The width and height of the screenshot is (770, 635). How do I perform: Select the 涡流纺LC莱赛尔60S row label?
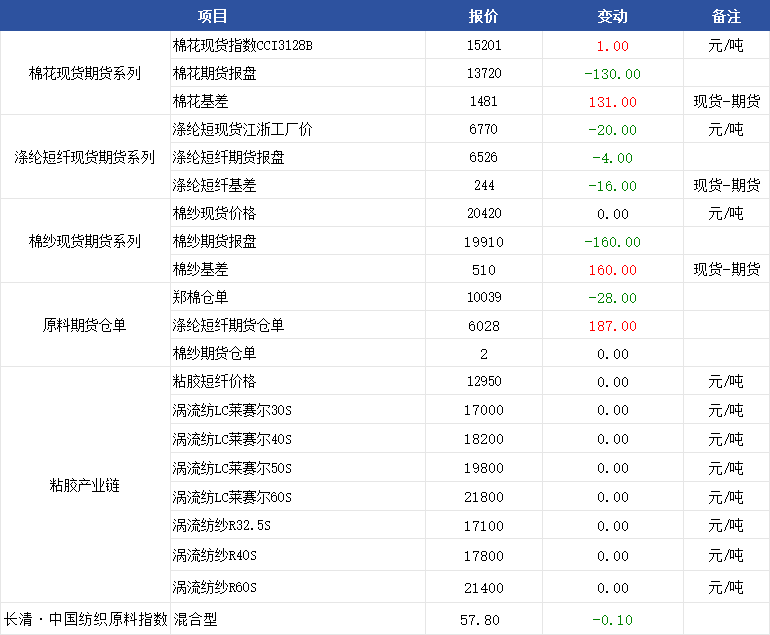pos(232,497)
